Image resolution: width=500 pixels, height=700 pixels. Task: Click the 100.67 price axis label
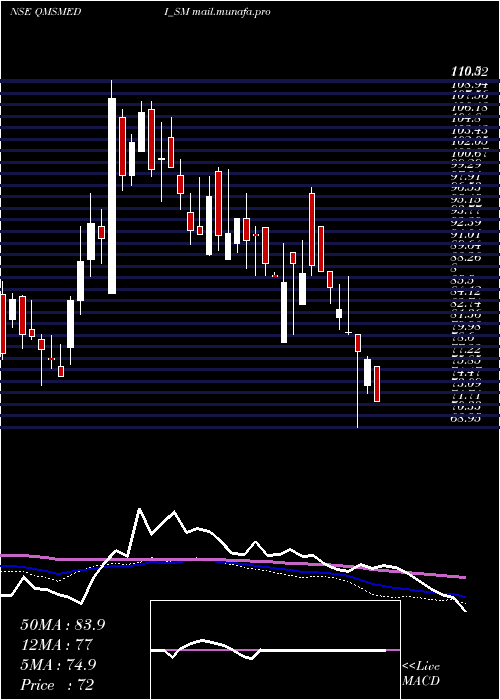[x=469, y=153]
